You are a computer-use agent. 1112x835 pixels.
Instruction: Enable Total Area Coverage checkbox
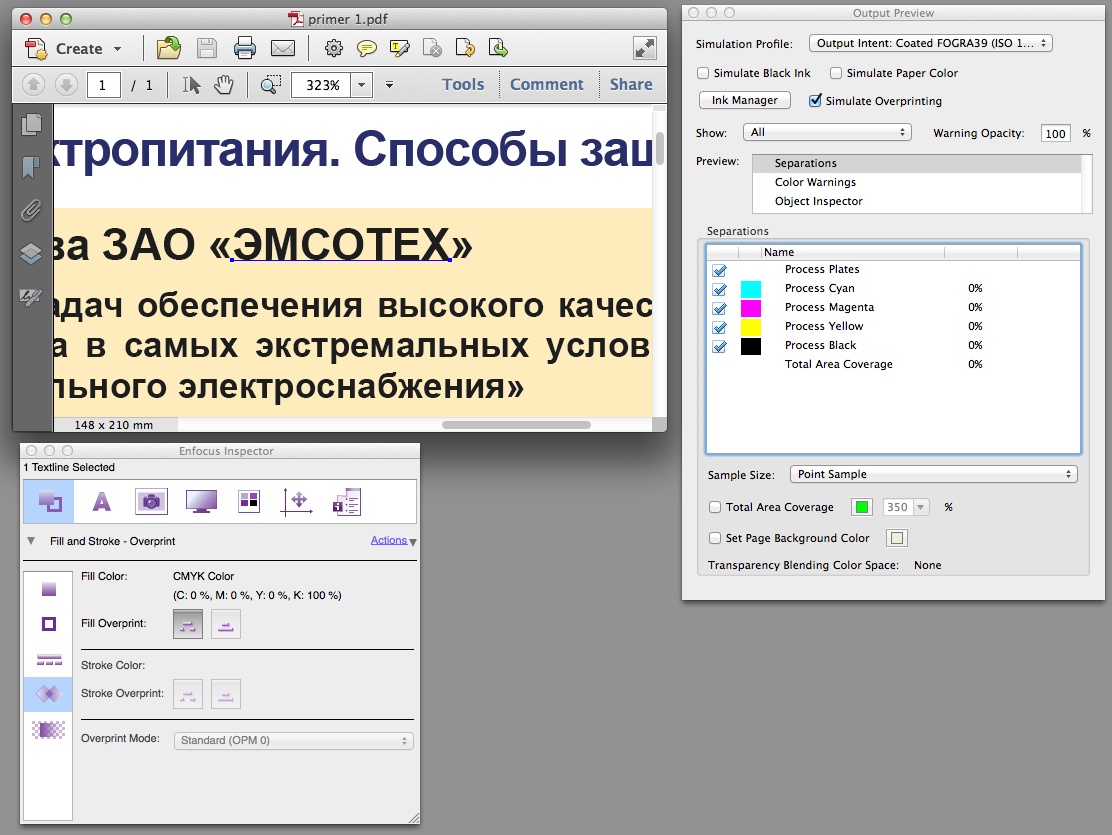pyautogui.click(x=715, y=507)
